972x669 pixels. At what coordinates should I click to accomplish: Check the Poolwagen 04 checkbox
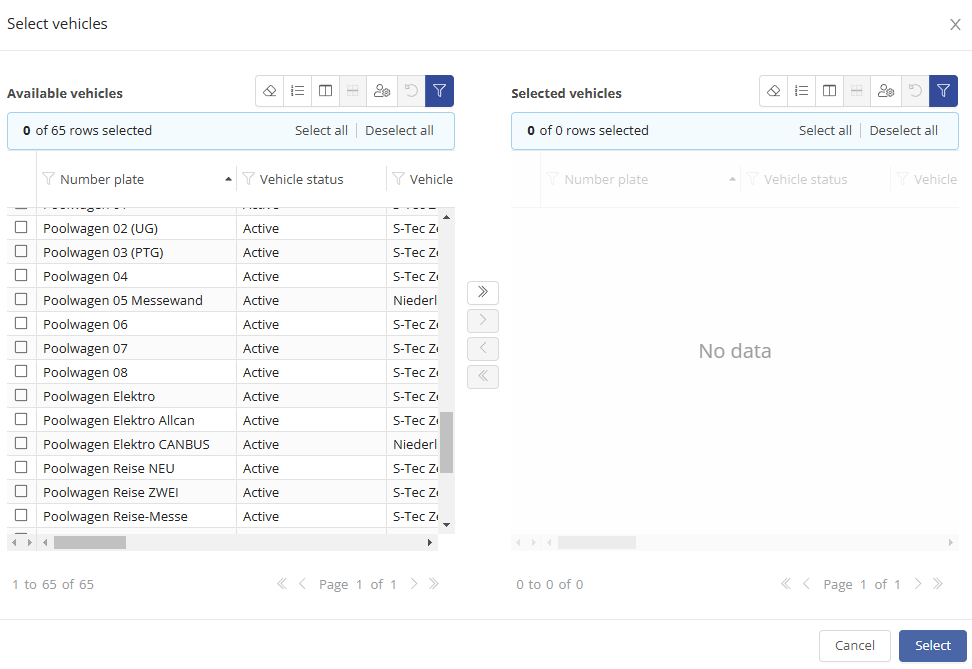tap(21, 275)
